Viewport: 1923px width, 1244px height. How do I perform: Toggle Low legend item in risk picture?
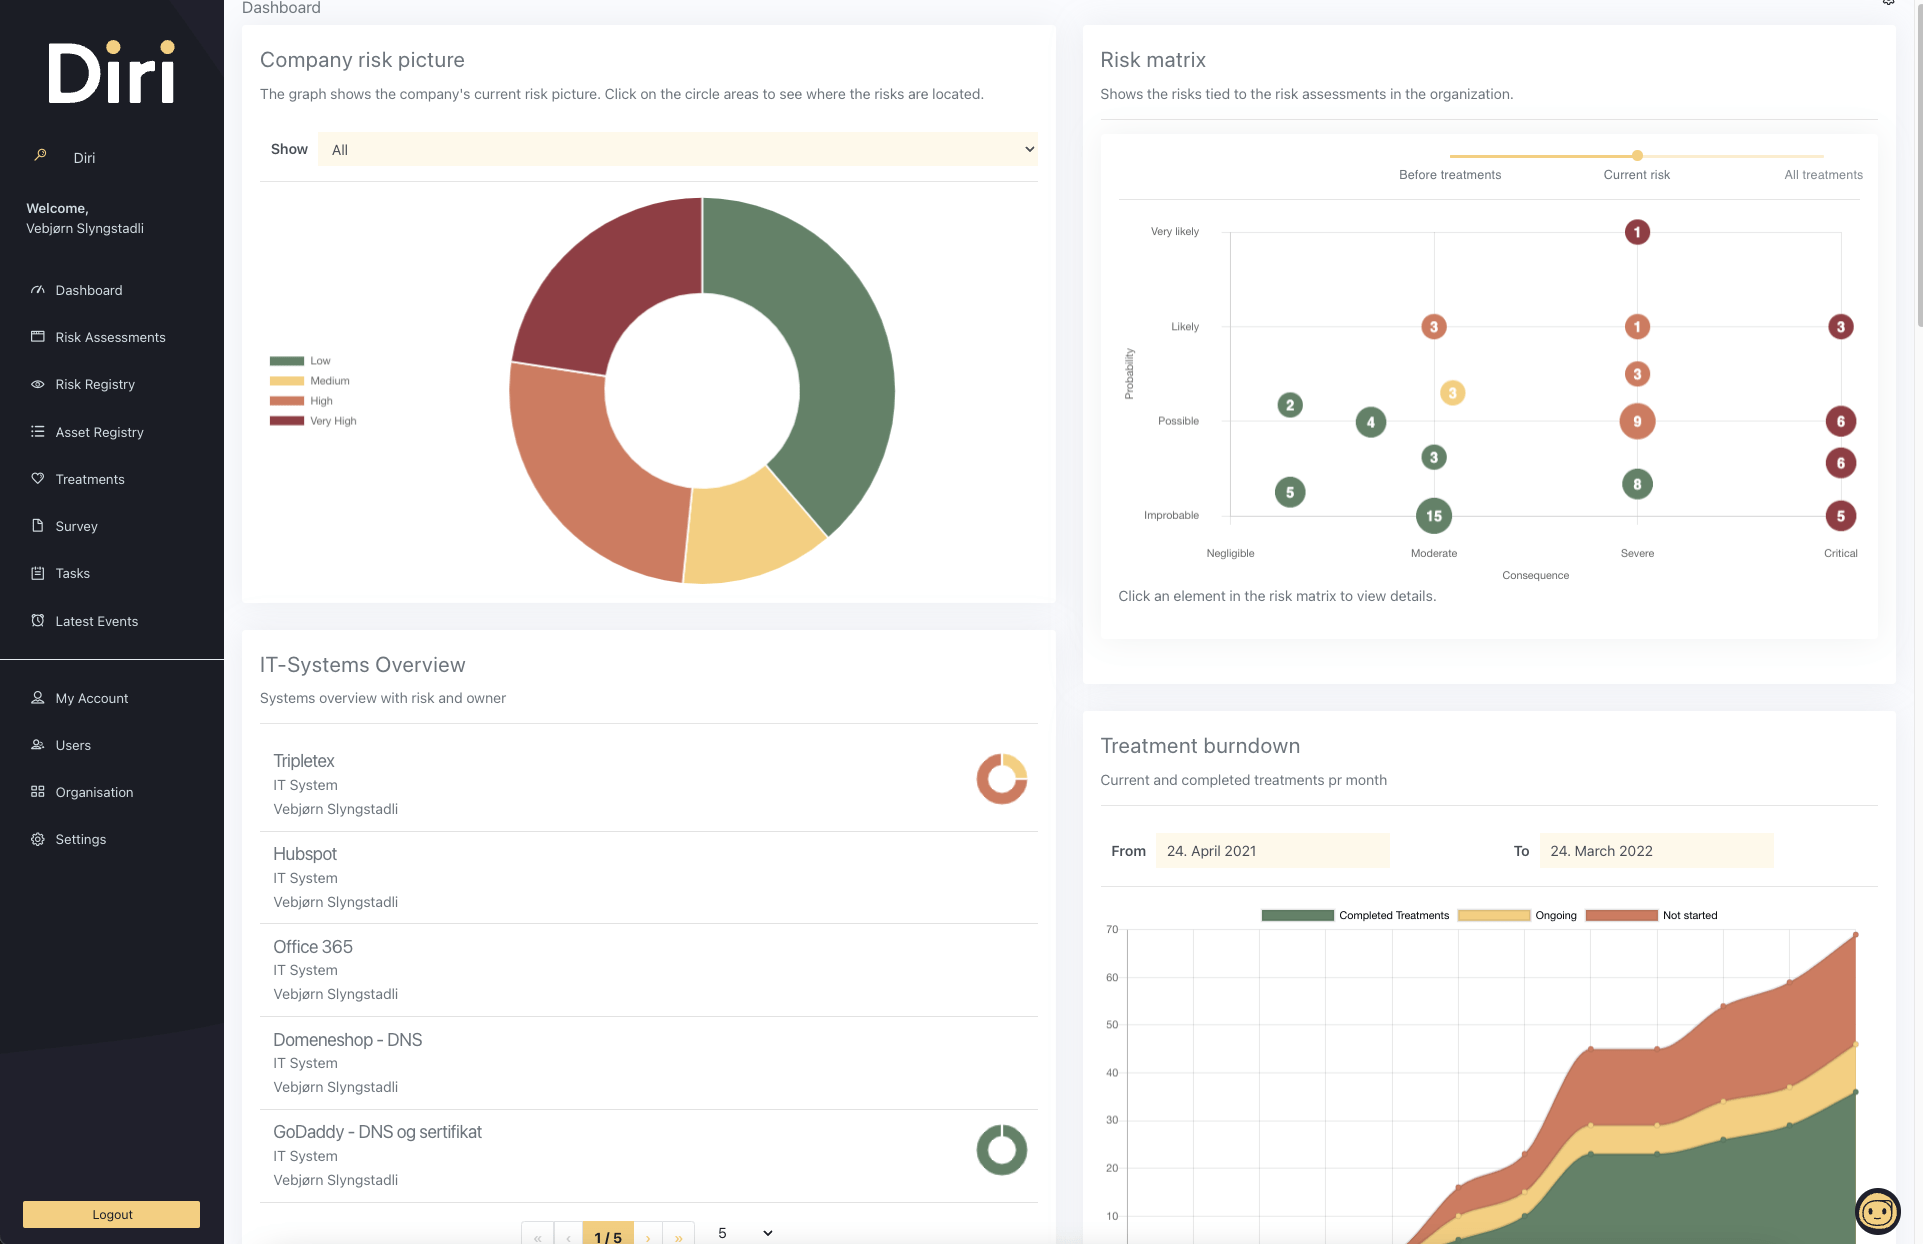[x=300, y=361]
